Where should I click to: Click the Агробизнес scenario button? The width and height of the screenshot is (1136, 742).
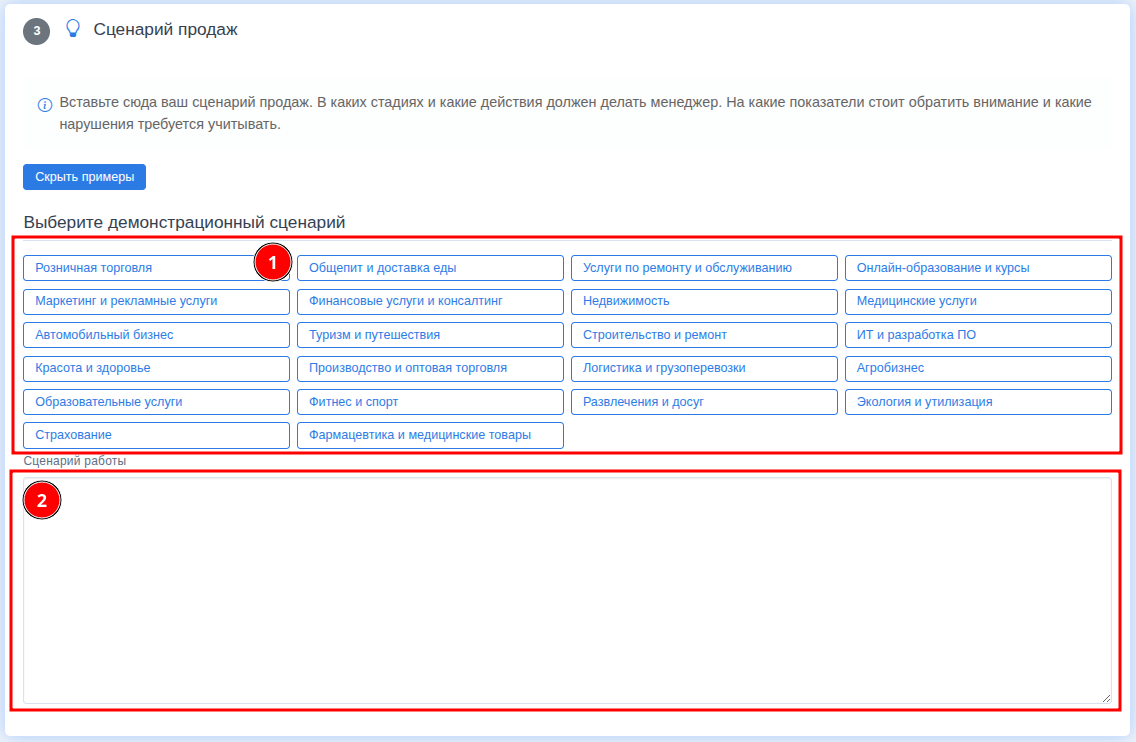[978, 368]
